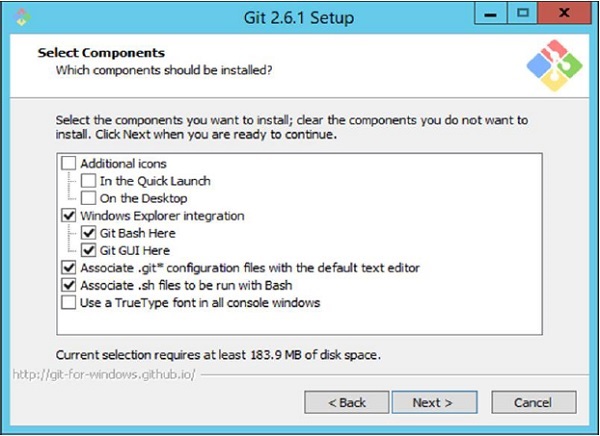Viewport: 600px width, 436px height.
Task: Uncheck Associate .git* configuration files option
Action: 68,268
